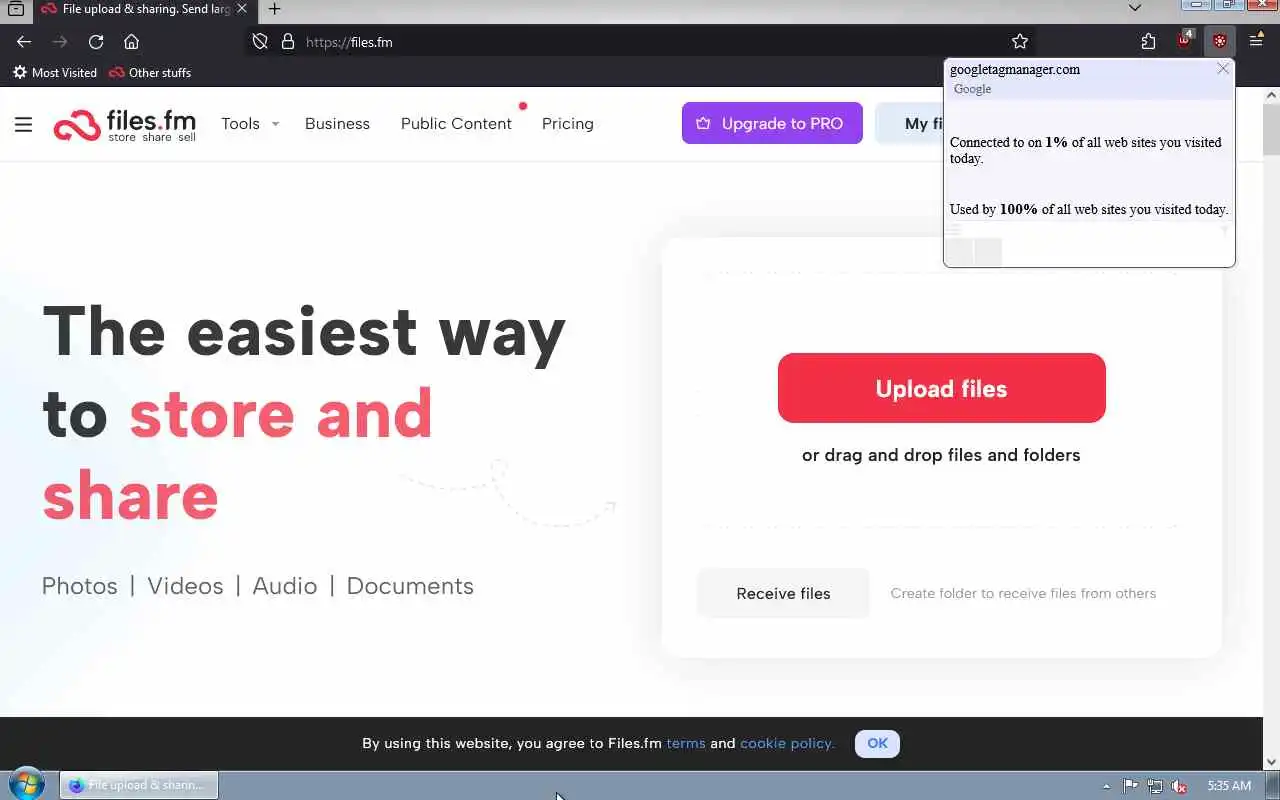Accept cookies with OK button

877,743
